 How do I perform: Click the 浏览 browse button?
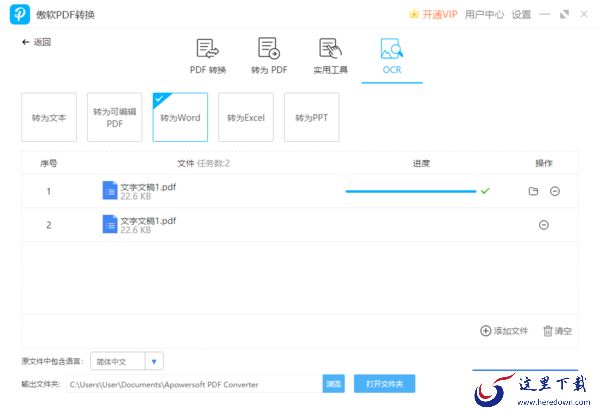point(334,384)
